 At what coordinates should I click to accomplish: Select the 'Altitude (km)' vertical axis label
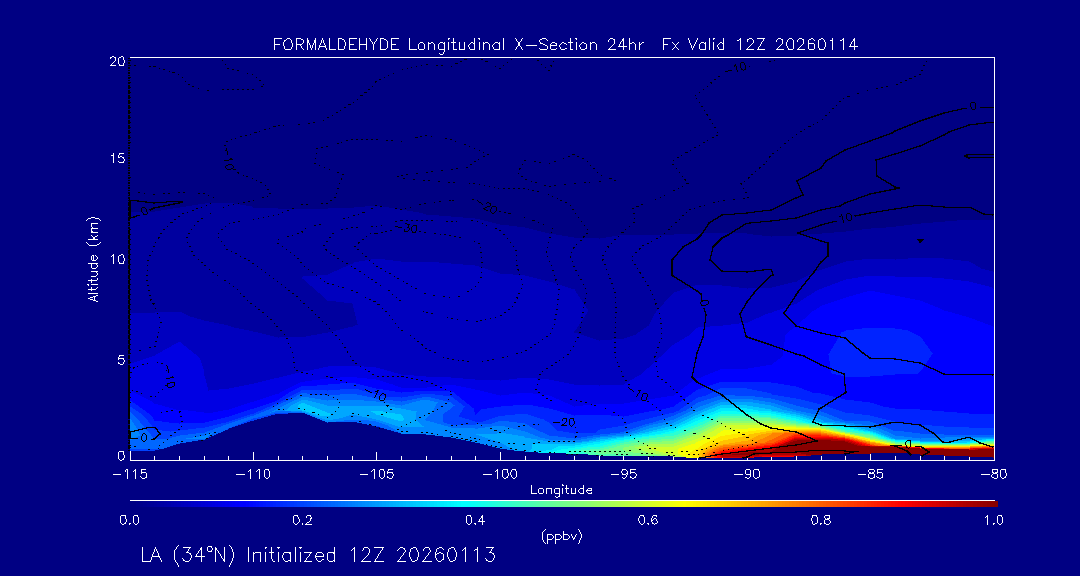[x=94, y=259]
